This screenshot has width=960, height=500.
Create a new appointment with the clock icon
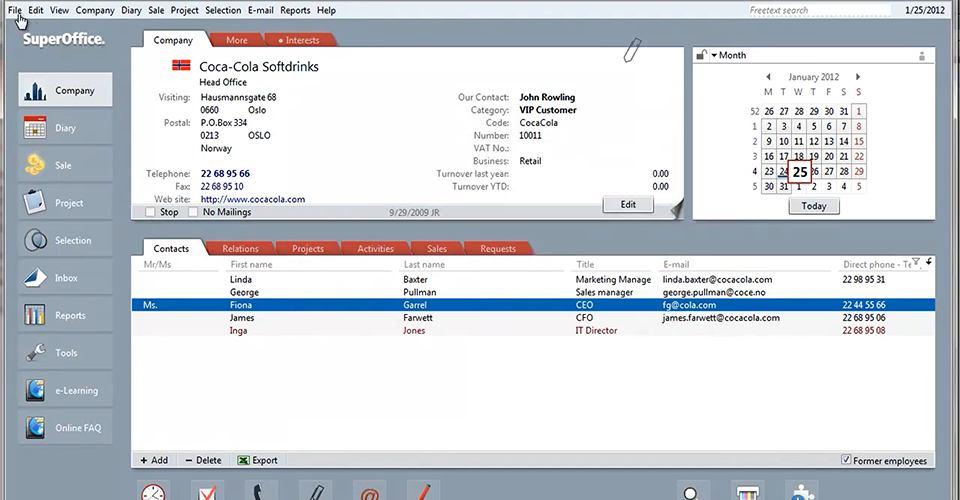(x=153, y=491)
